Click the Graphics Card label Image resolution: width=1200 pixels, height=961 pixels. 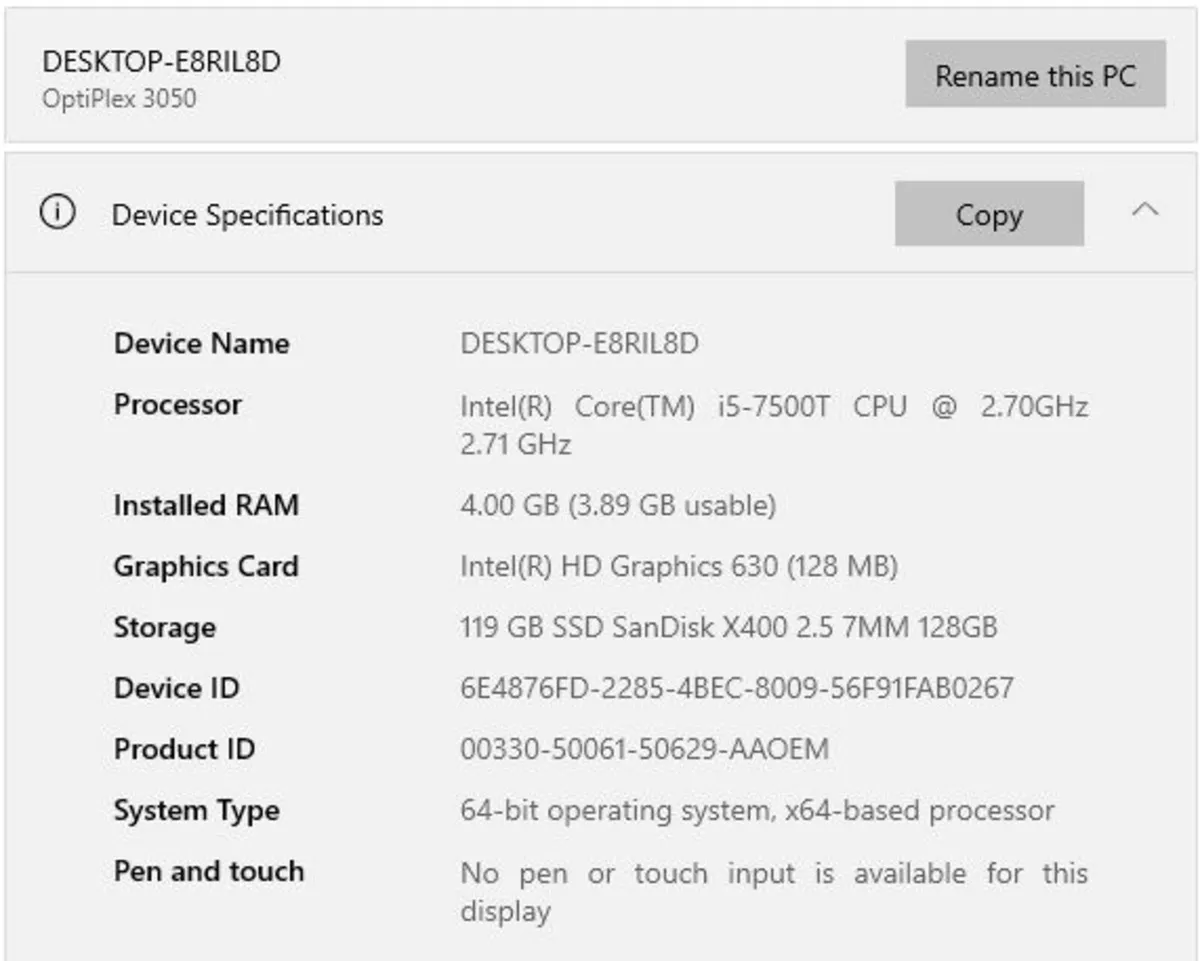click(x=206, y=566)
